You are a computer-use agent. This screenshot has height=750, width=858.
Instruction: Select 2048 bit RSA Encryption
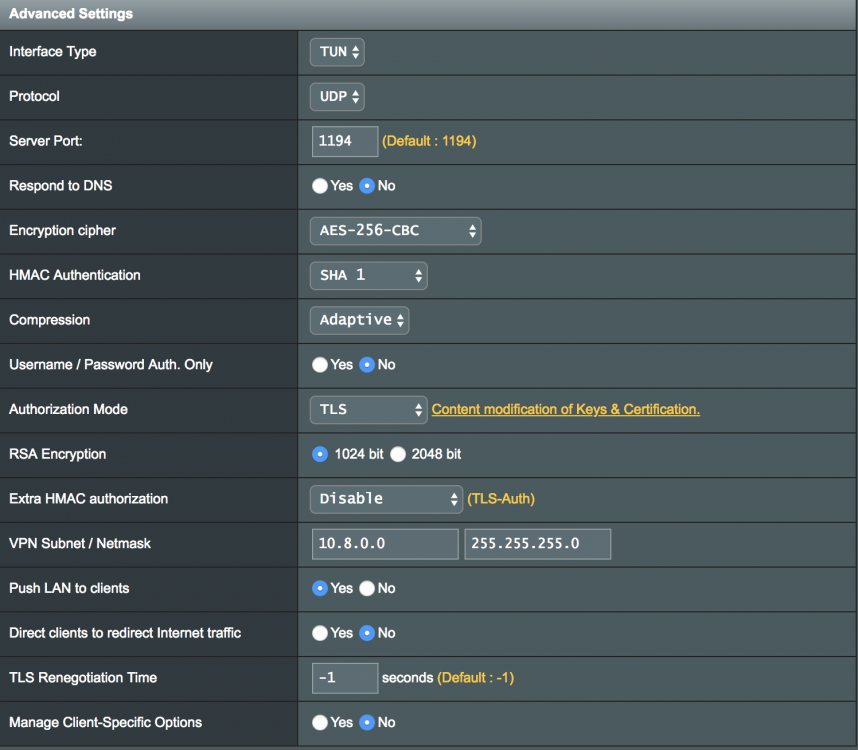398,454
